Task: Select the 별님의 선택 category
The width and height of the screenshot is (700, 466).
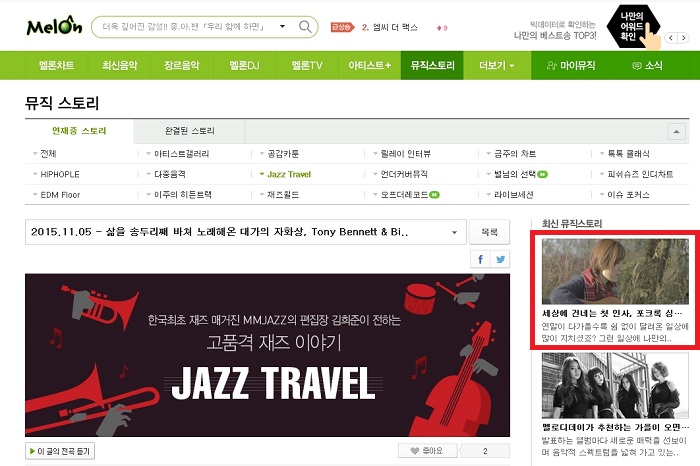Action: 515,174
